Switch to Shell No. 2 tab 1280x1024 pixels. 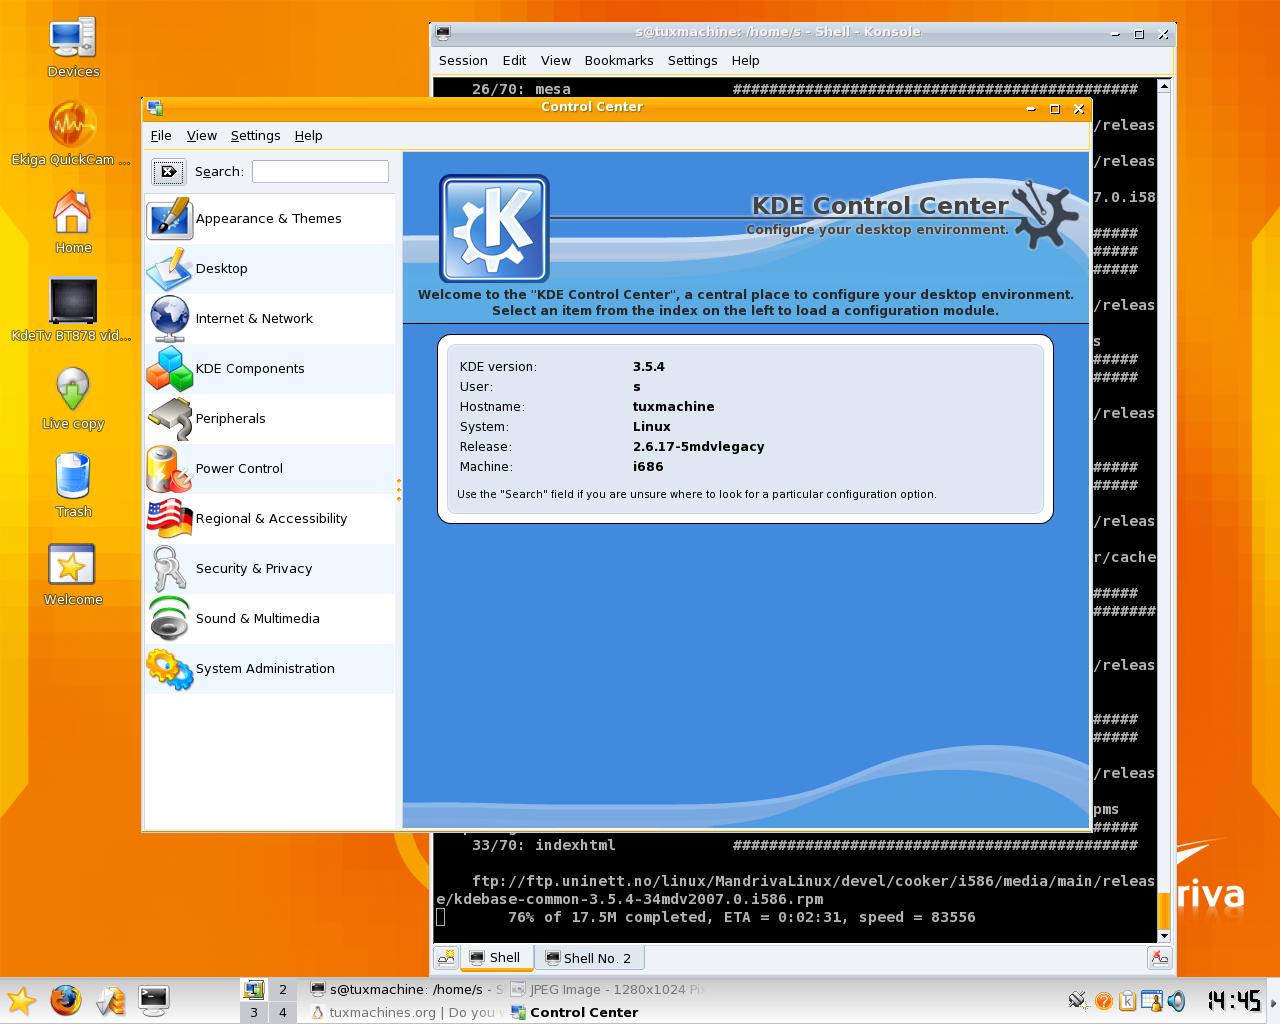589,958
